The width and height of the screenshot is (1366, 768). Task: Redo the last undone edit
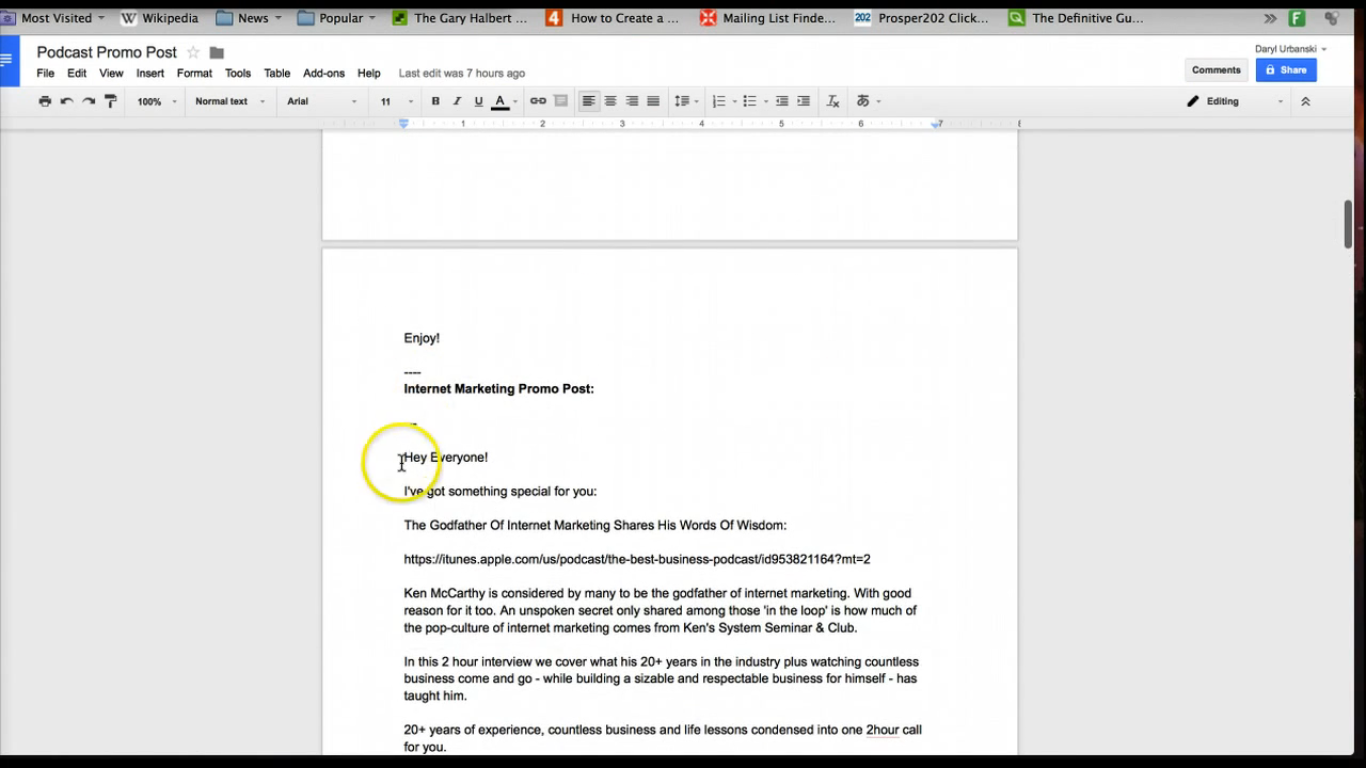tap(89, 101)
